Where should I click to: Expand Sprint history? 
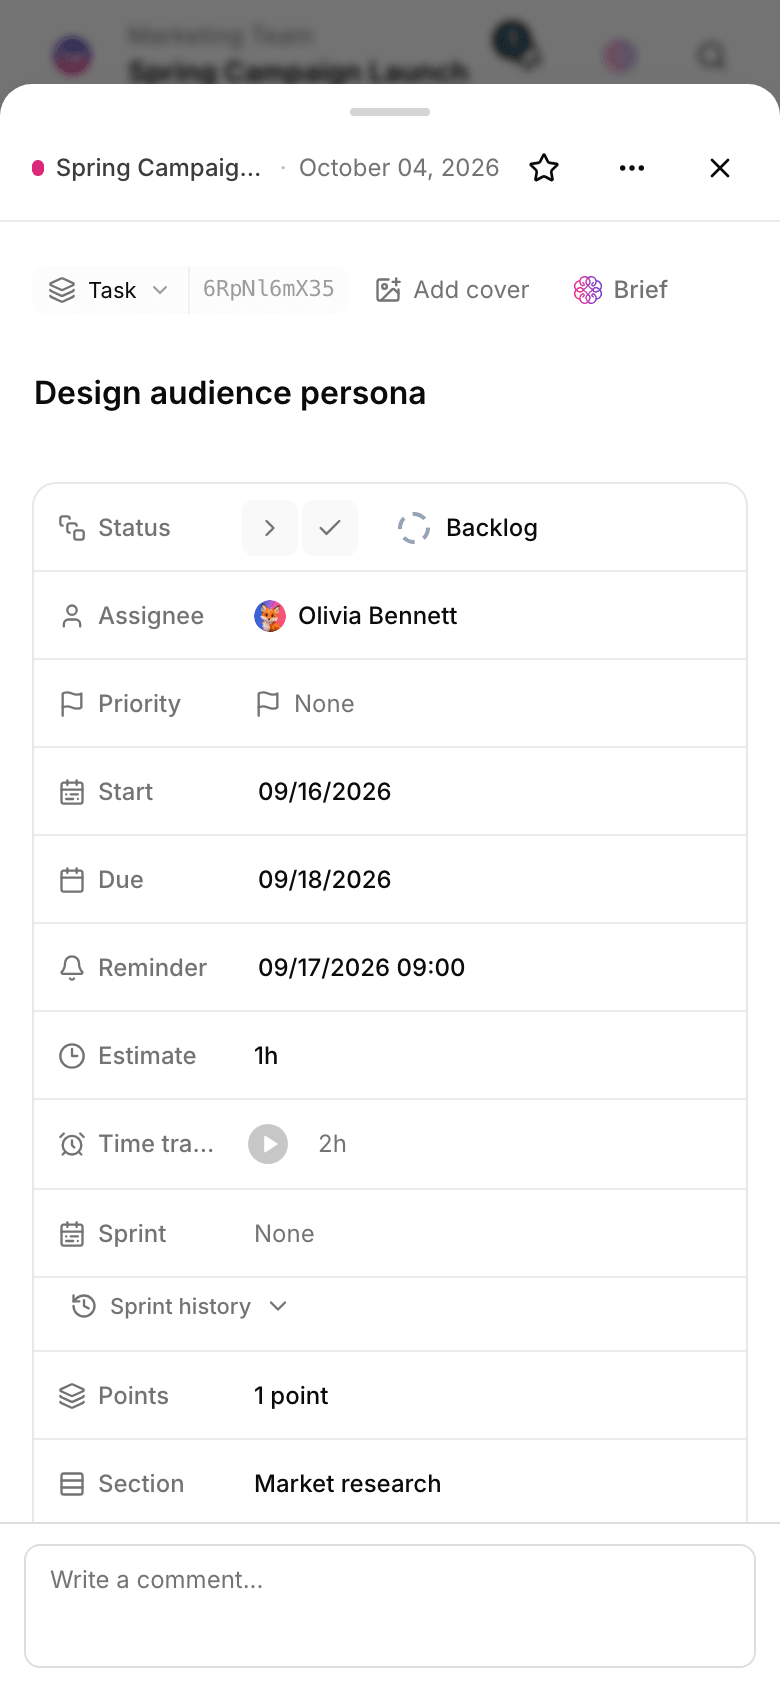pyautogui.click(x=180, y=1307)
